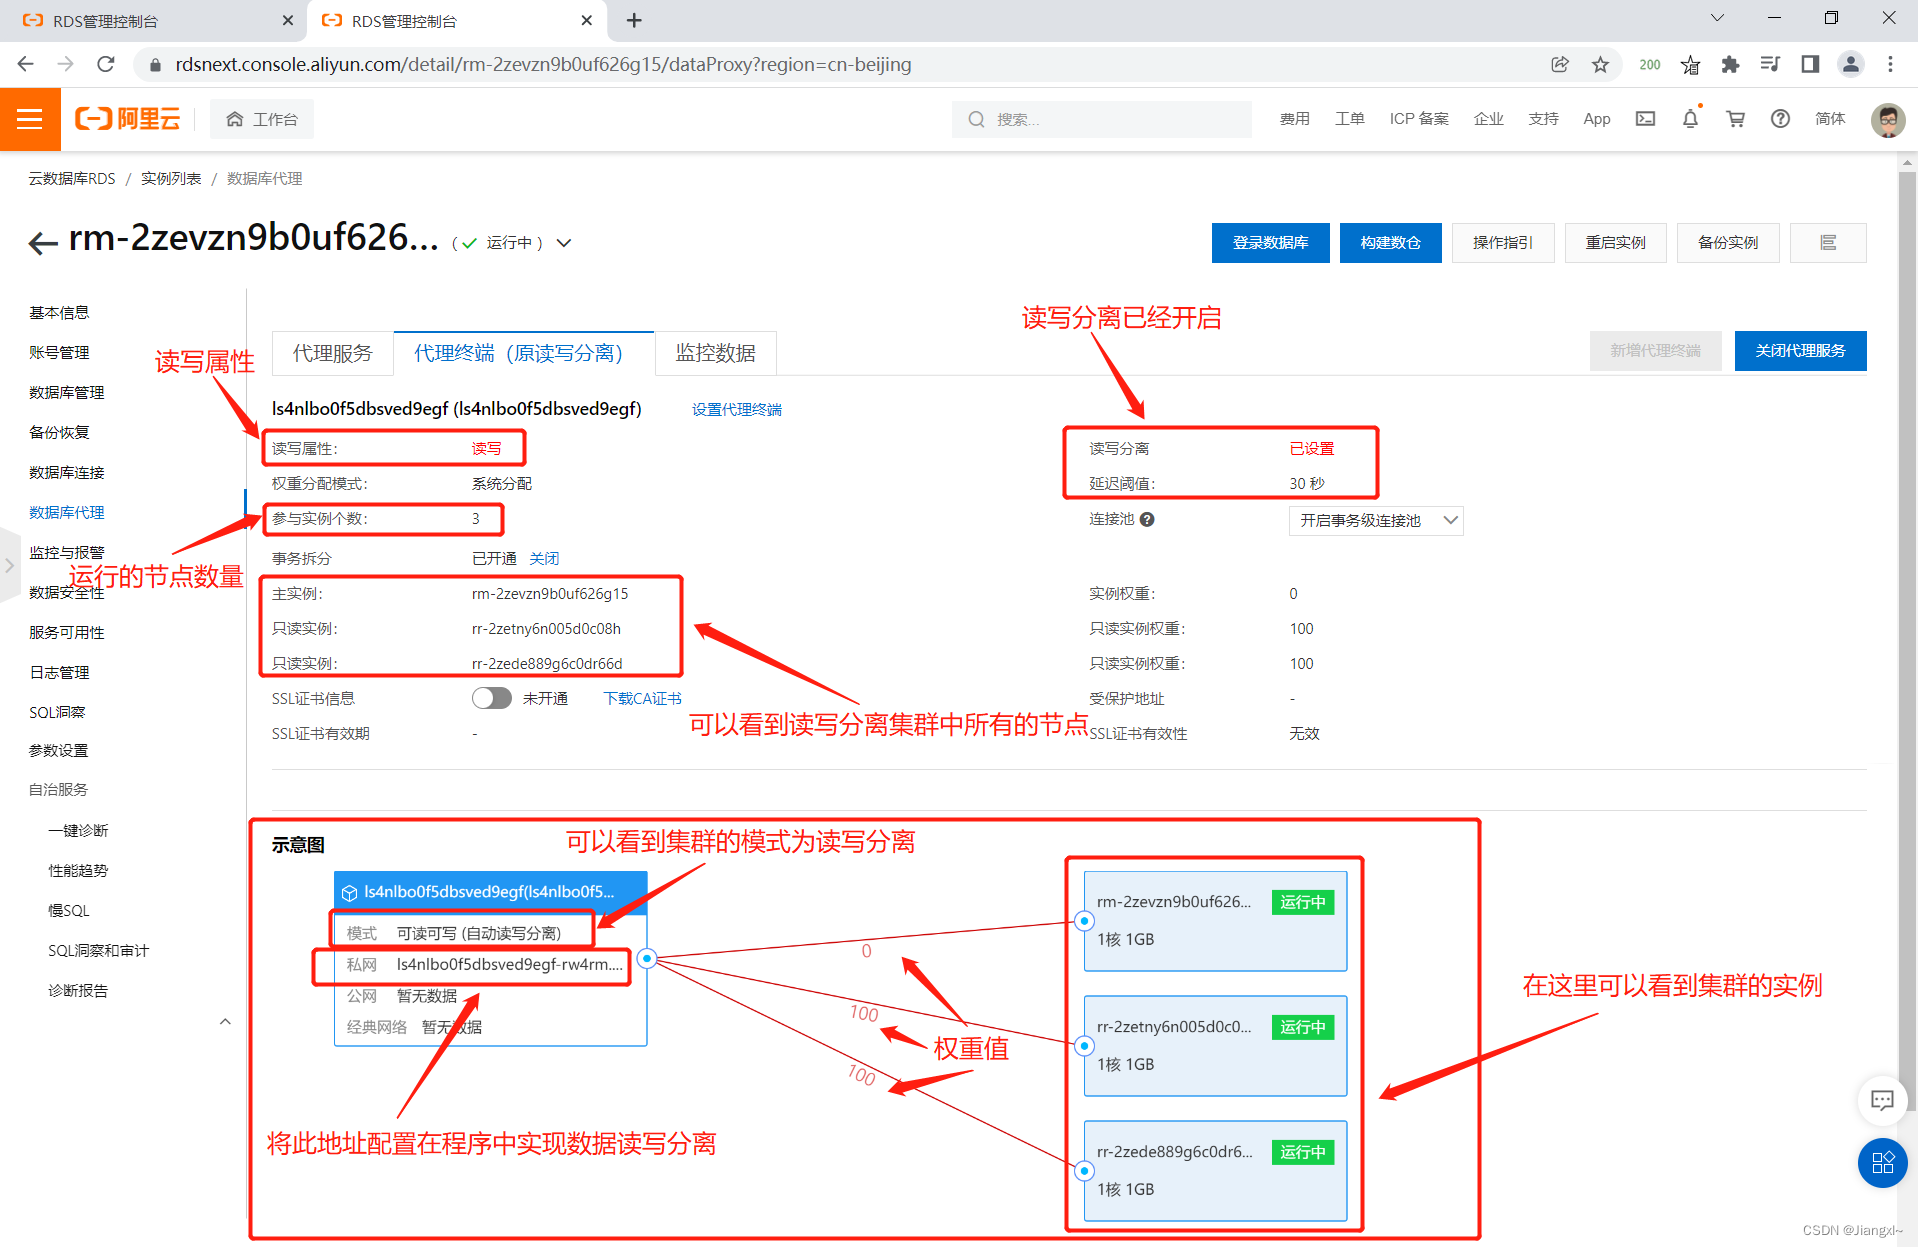
Task: Open the 费用 header menu
Action: click(x=1294, y=119)
